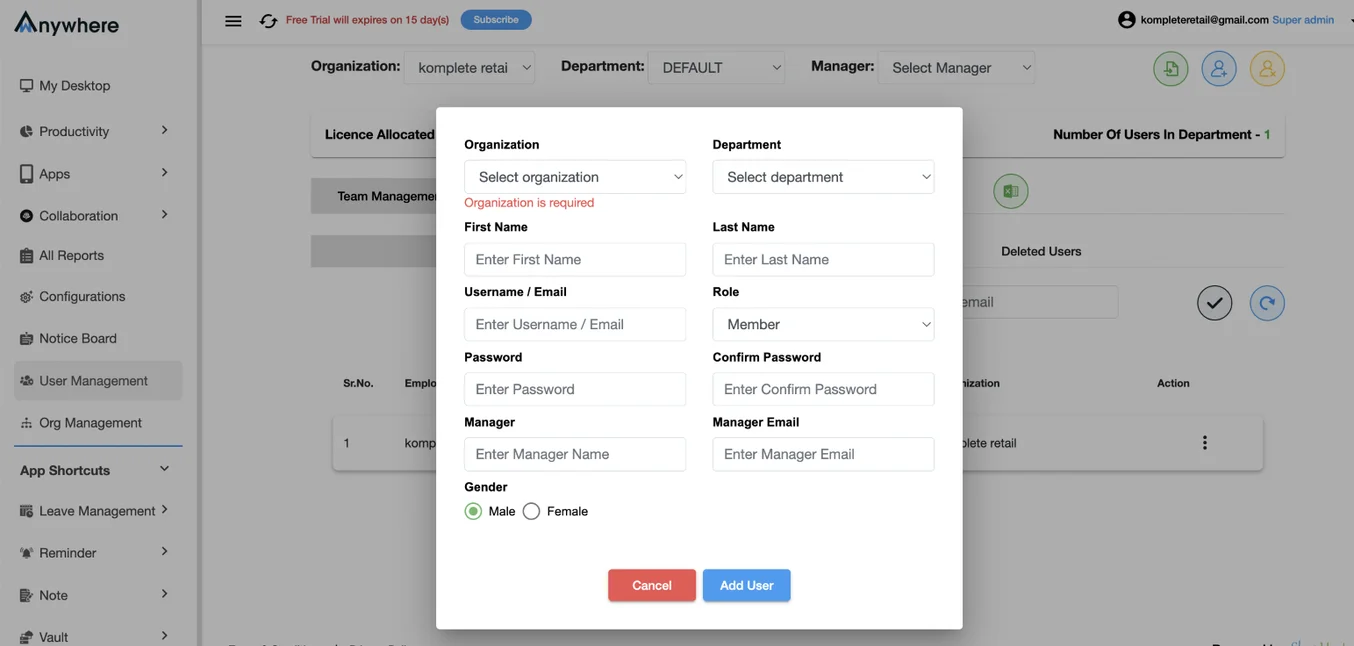
Task: Expand the Productivity chevron in the sidebar
Action: coord(165,131)
